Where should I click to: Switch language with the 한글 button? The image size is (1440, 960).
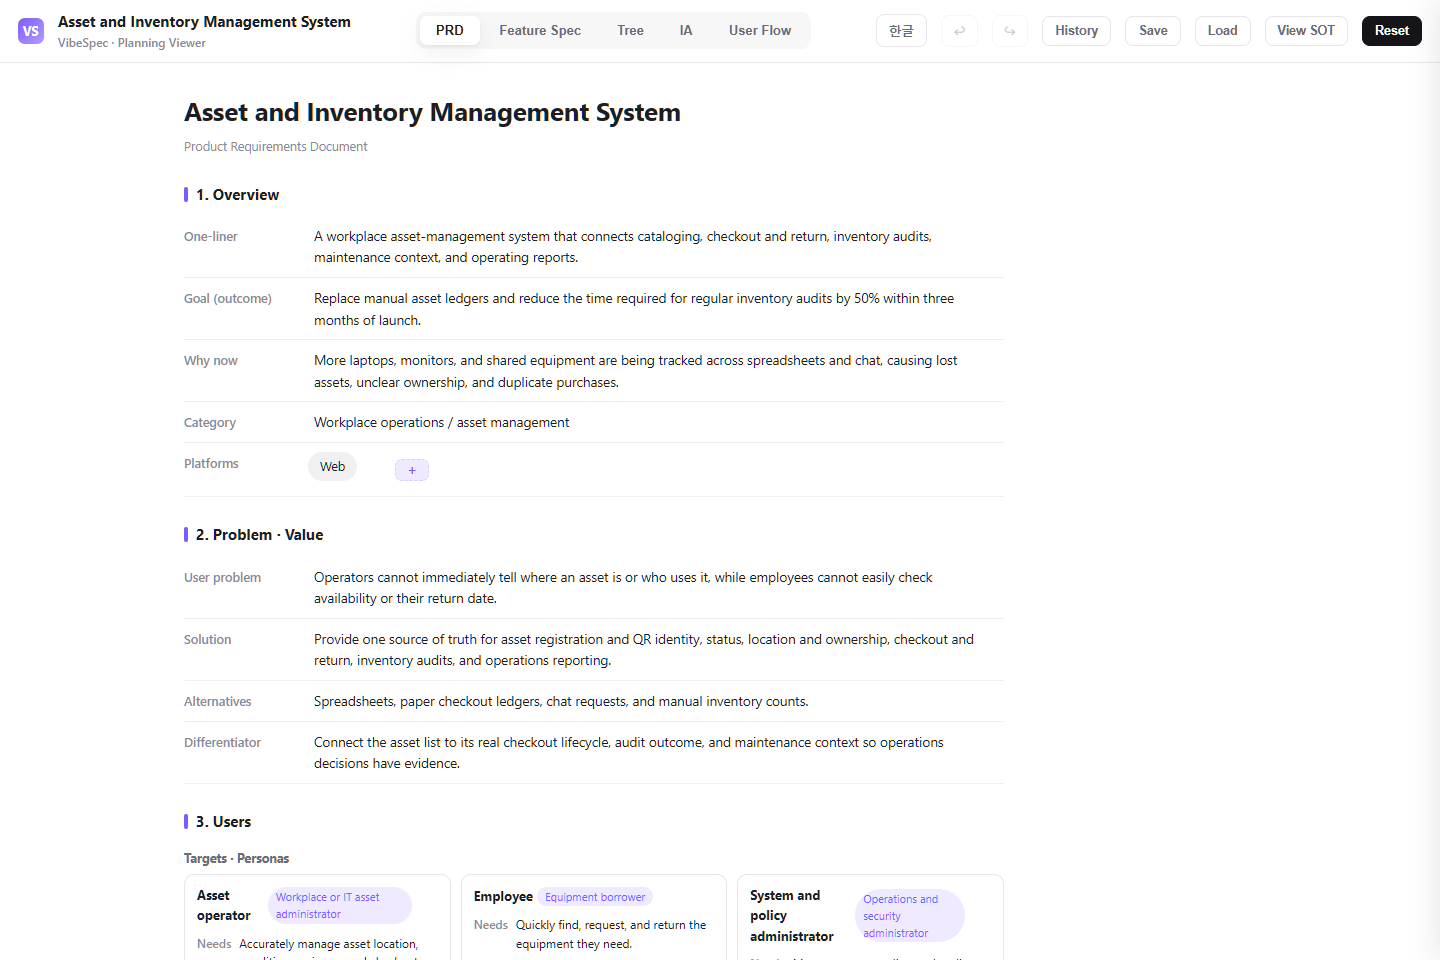[901, 31]
